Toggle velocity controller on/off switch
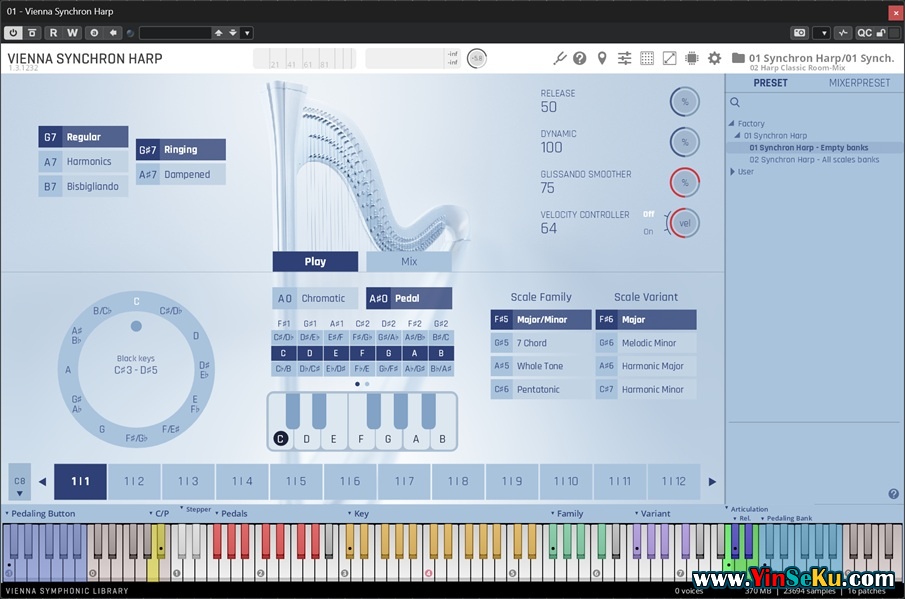This screenshot has height=599, width=905. pos(649,222)
